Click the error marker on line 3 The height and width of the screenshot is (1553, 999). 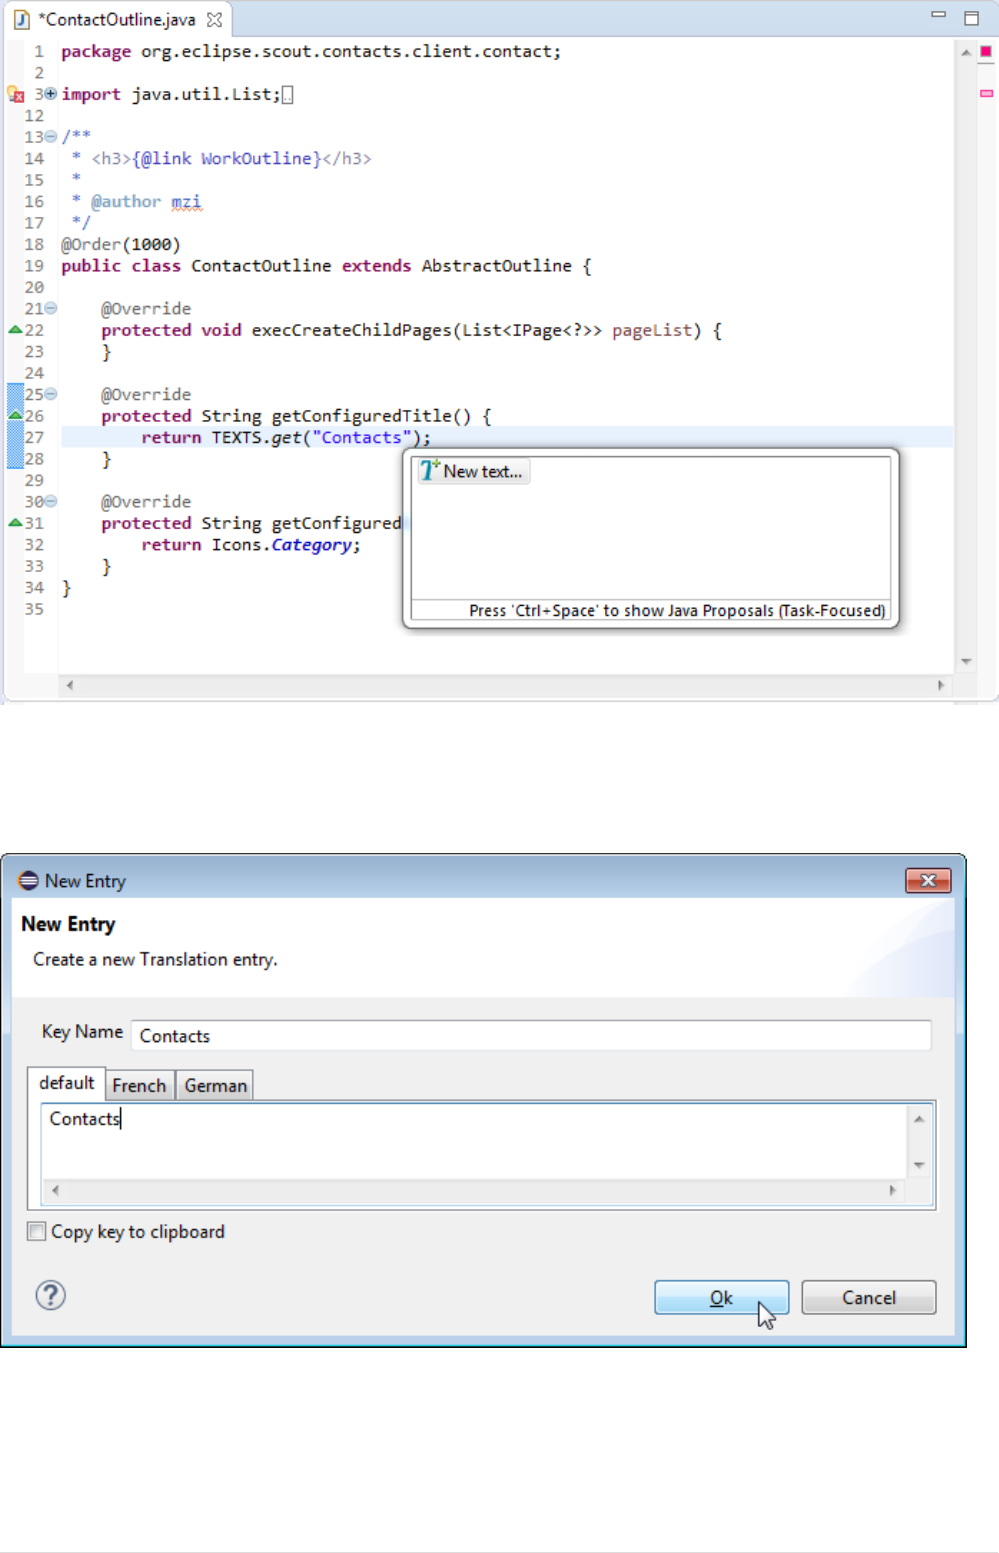15,94
